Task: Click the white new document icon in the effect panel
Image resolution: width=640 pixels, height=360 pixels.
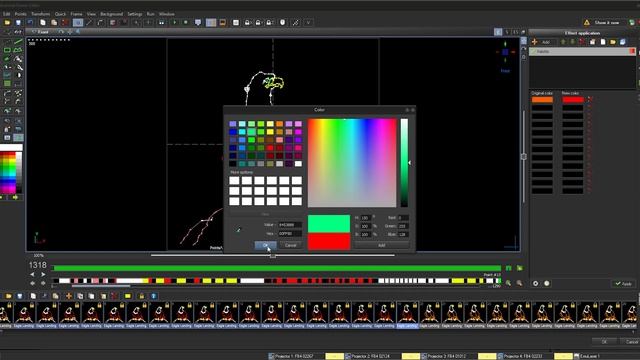Action: [x=603, y=42]
